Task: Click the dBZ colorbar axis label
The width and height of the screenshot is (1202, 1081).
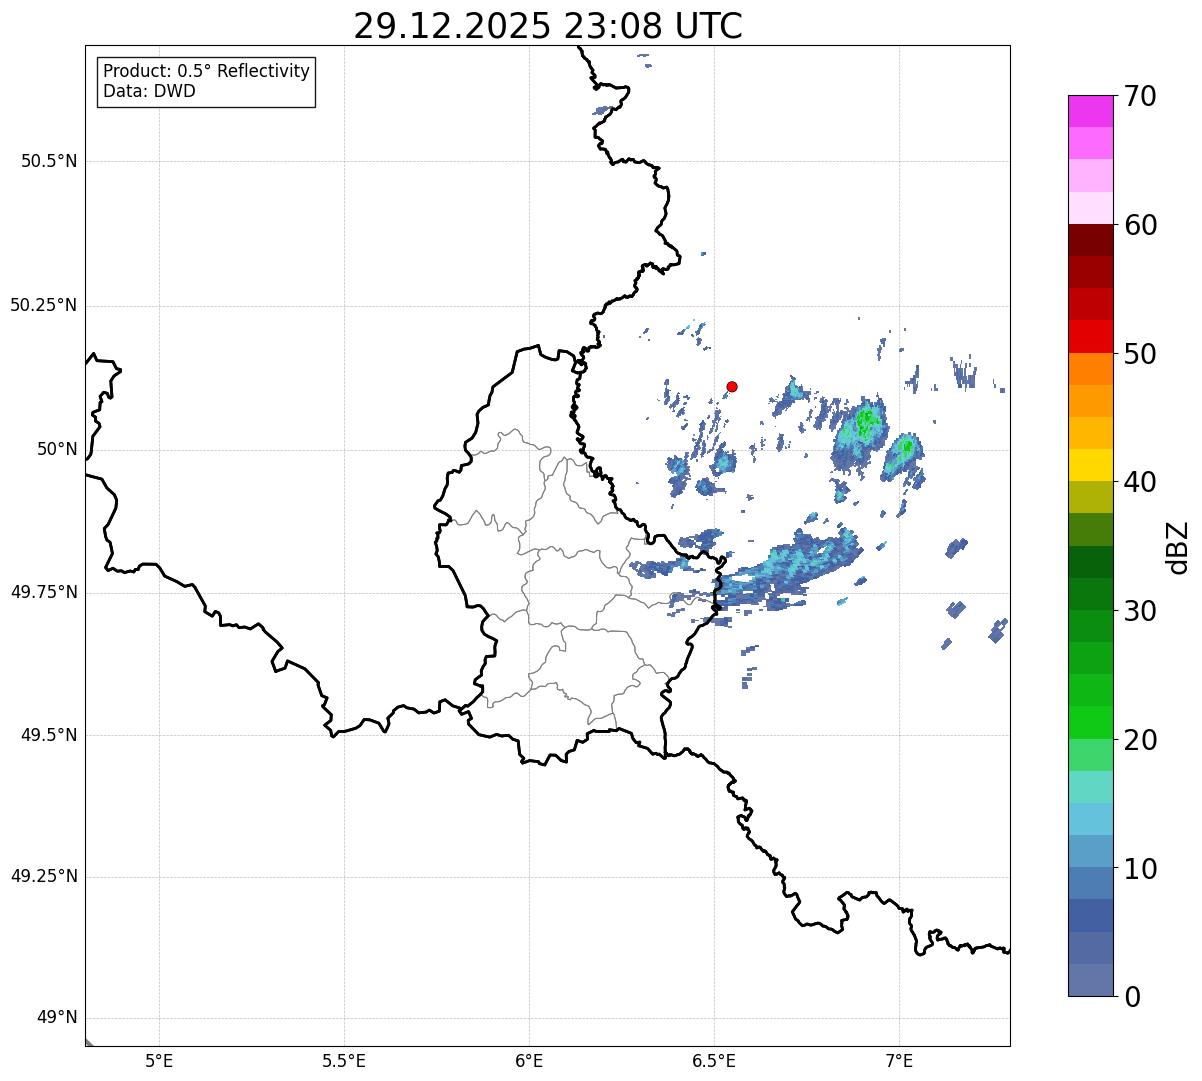Action: [x=1178, y=547]
